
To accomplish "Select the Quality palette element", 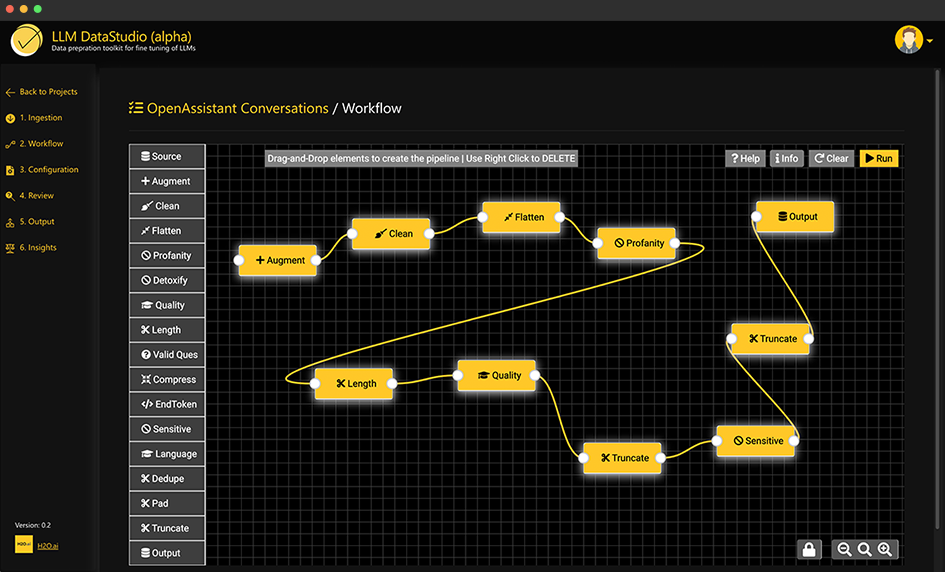I will 167,305.
